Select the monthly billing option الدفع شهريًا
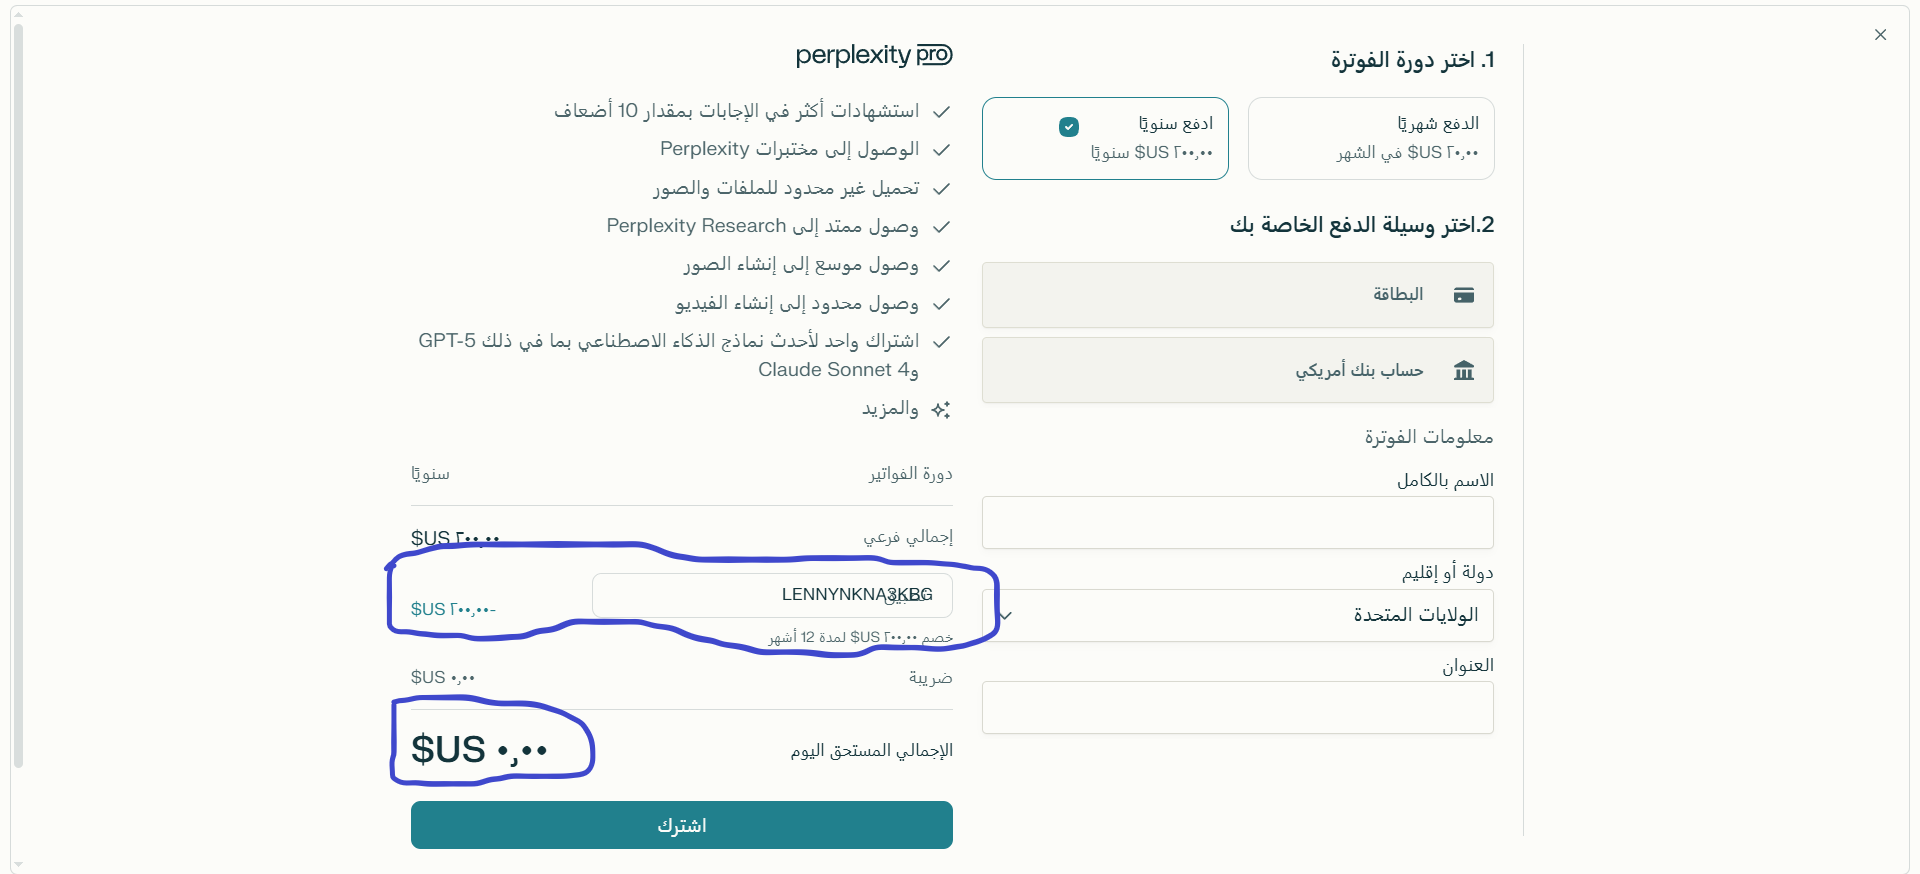This screenshot has width=1920, height=874. point(1371,138)
